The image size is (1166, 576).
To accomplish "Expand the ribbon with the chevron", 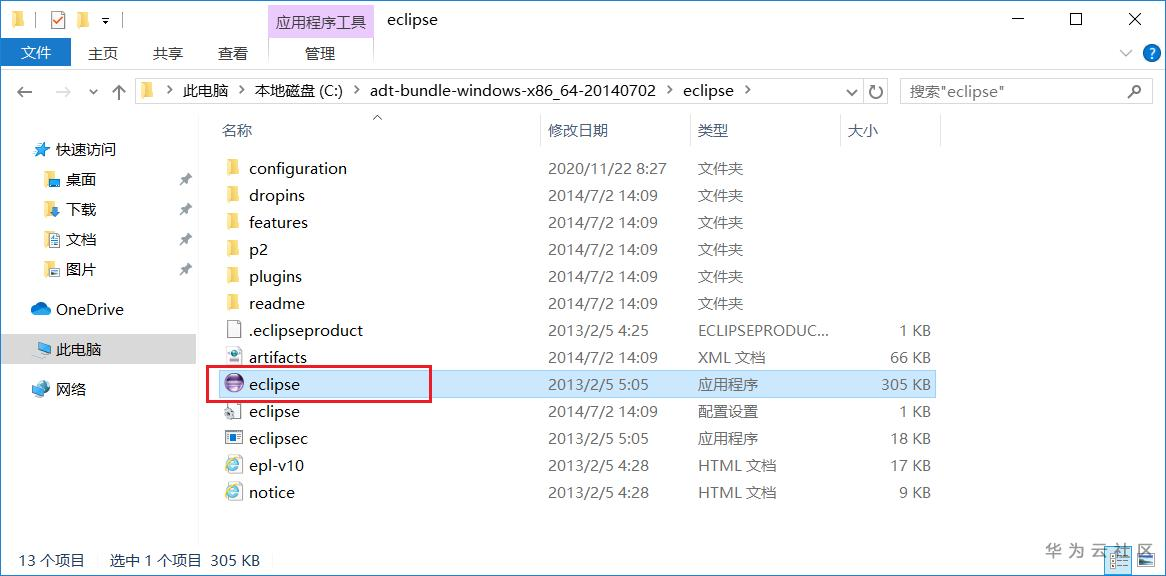I will pos(1125,53).
